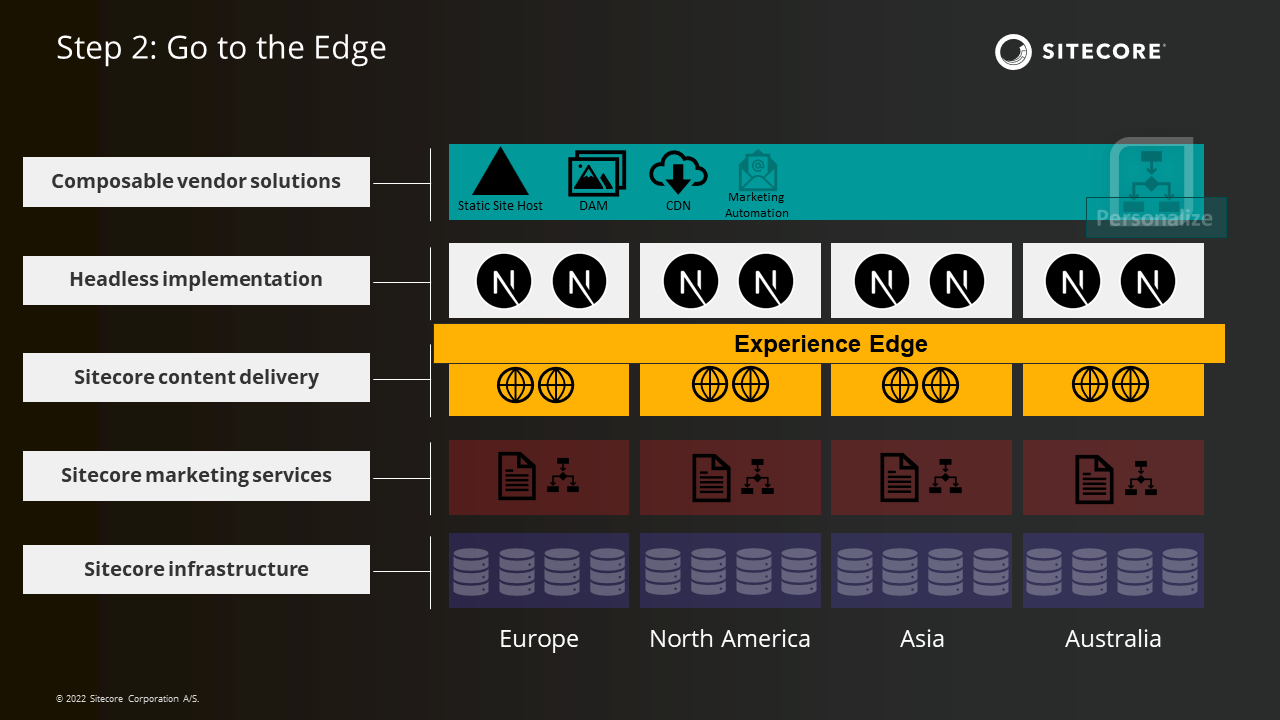Select the Sitecore infrastructure label
This screenshot has width=1280, height=720.
pyautogui.click(x=196, y=570)
